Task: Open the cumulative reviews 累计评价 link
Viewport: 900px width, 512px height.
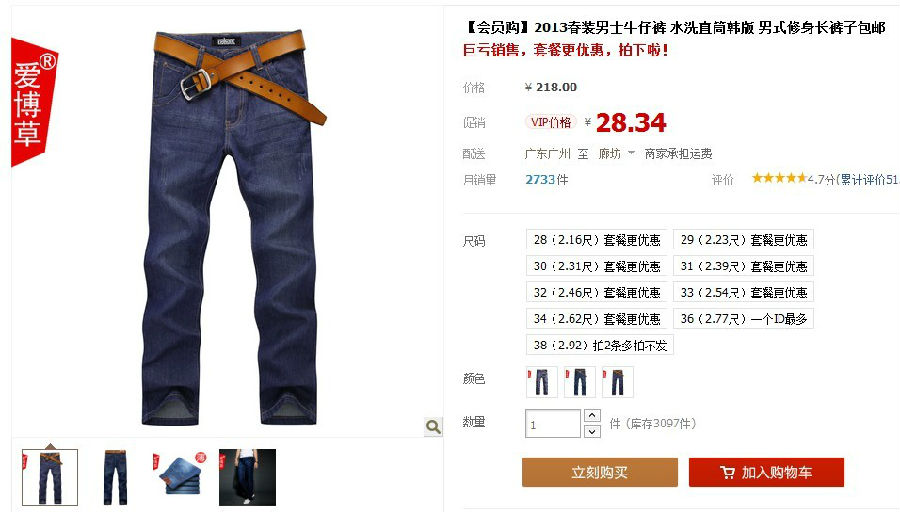Action: click(868, 180)
